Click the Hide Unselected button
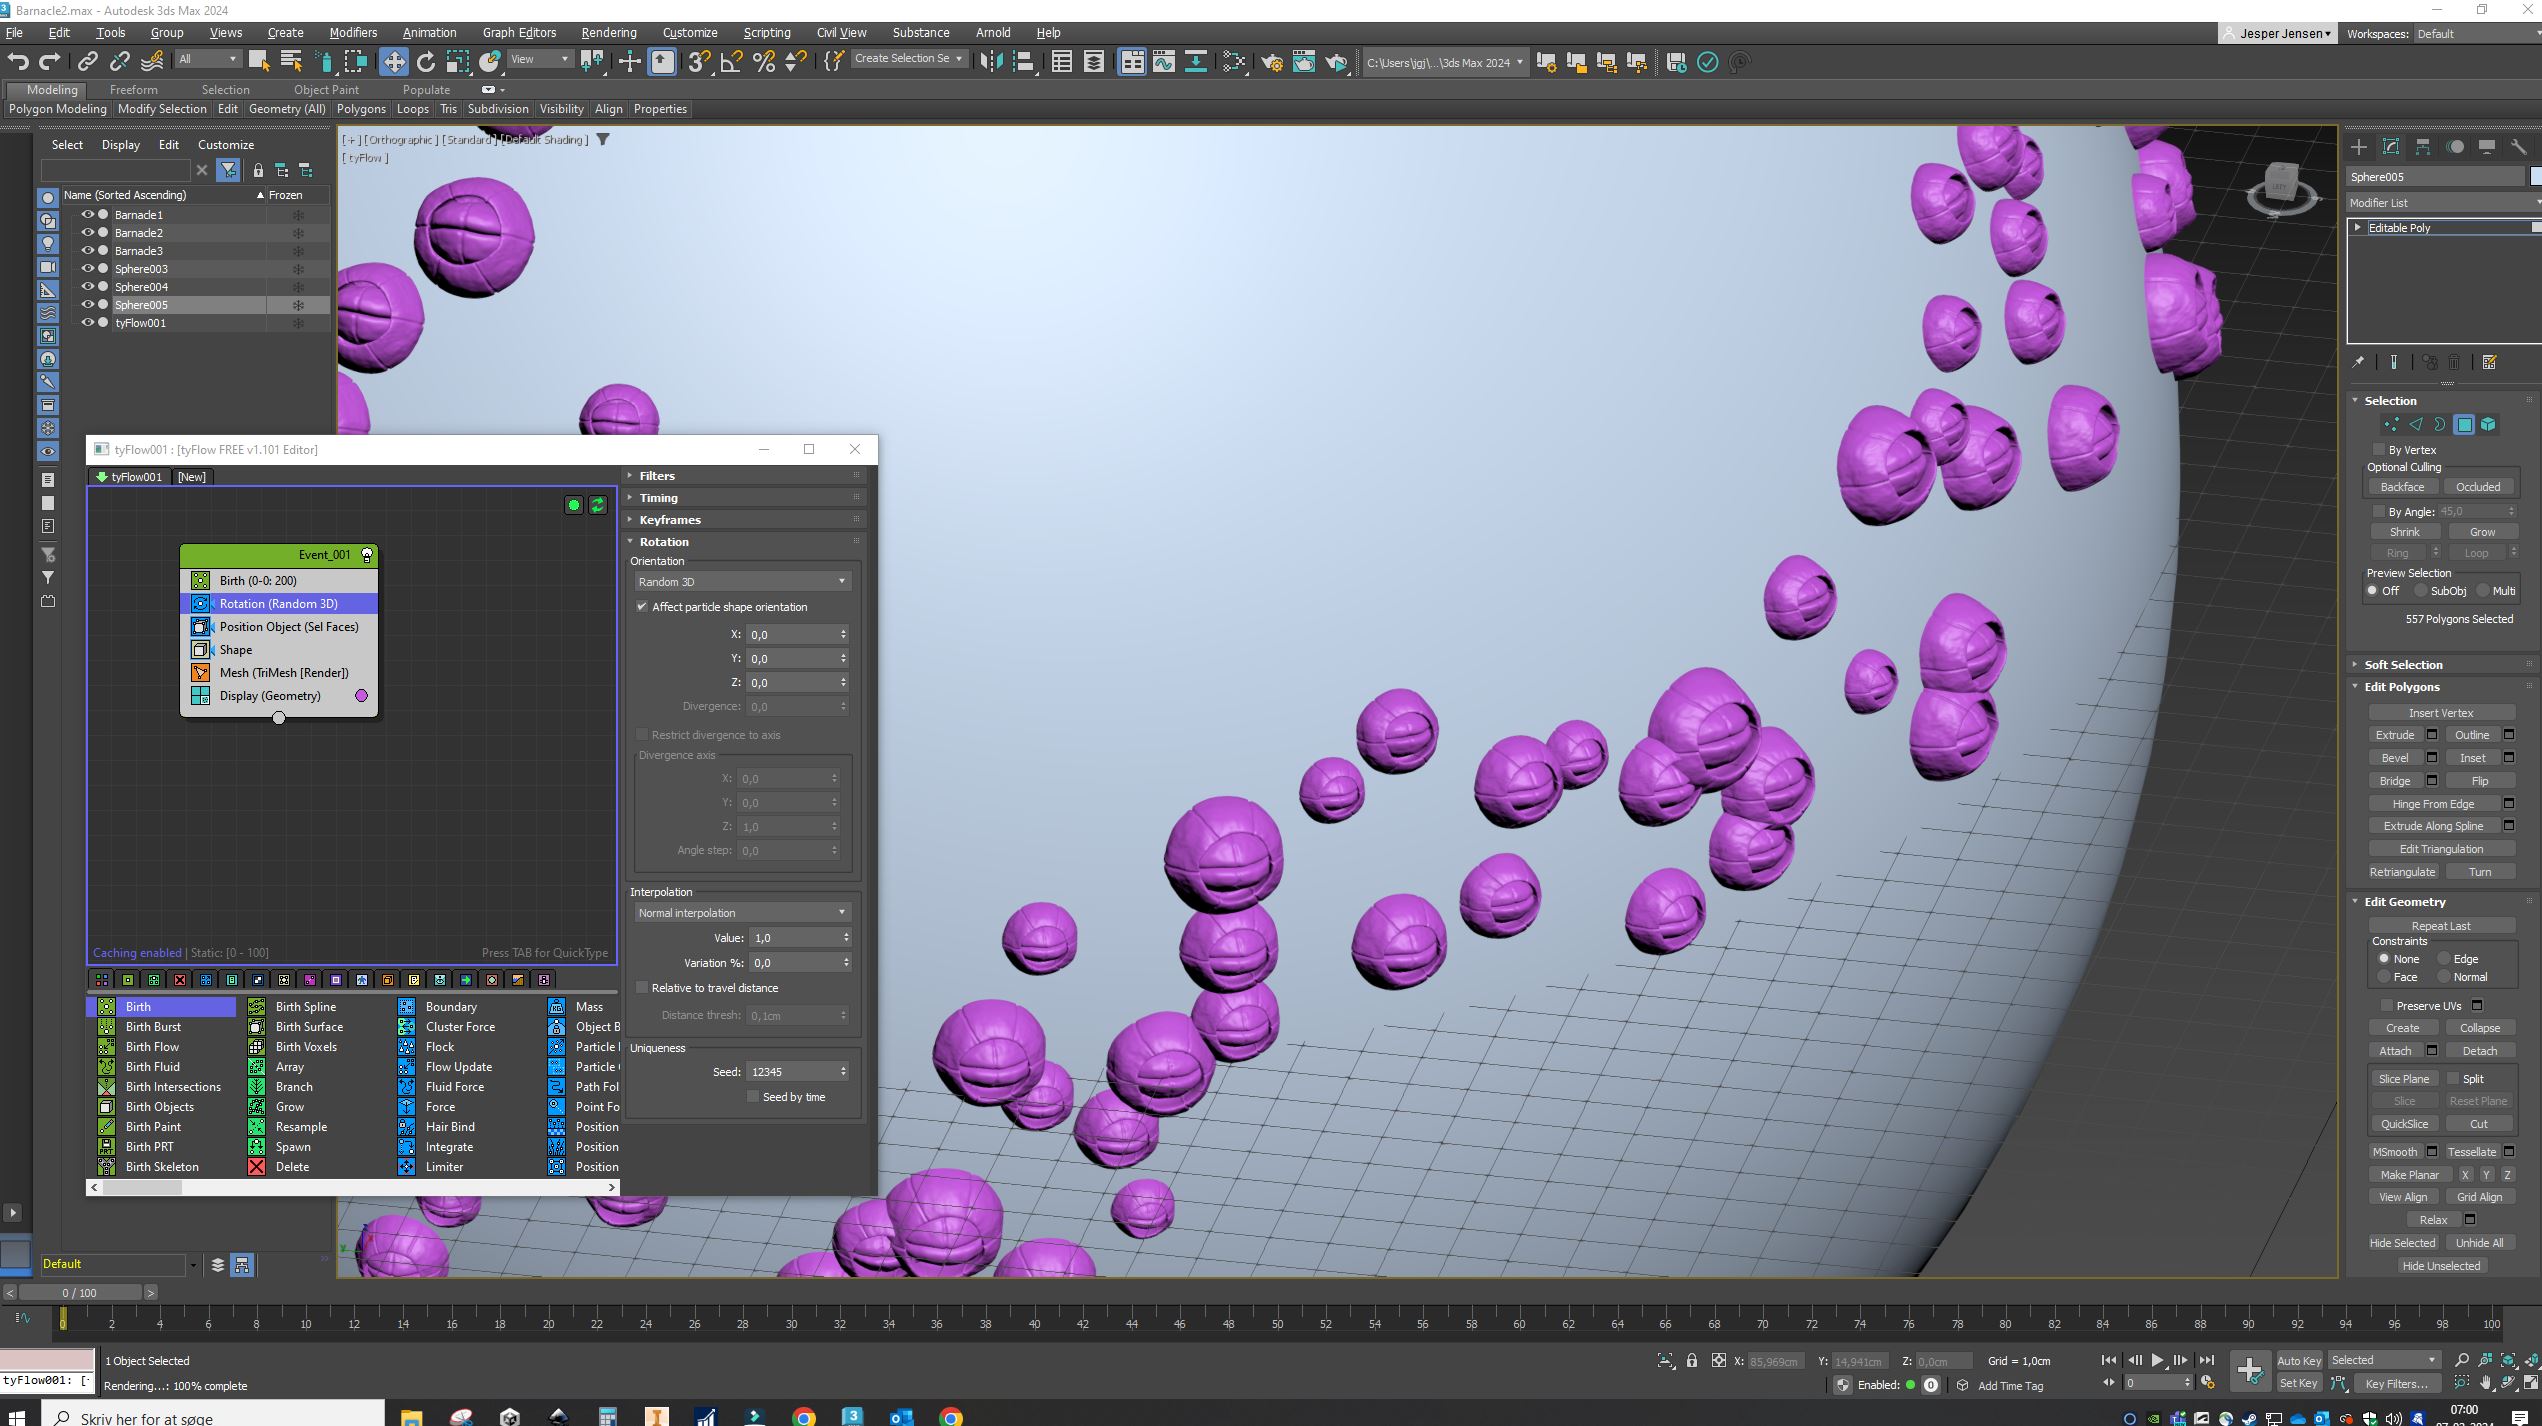Viewport: 2542px width, 1426px height. (x=2440, y=1266)
